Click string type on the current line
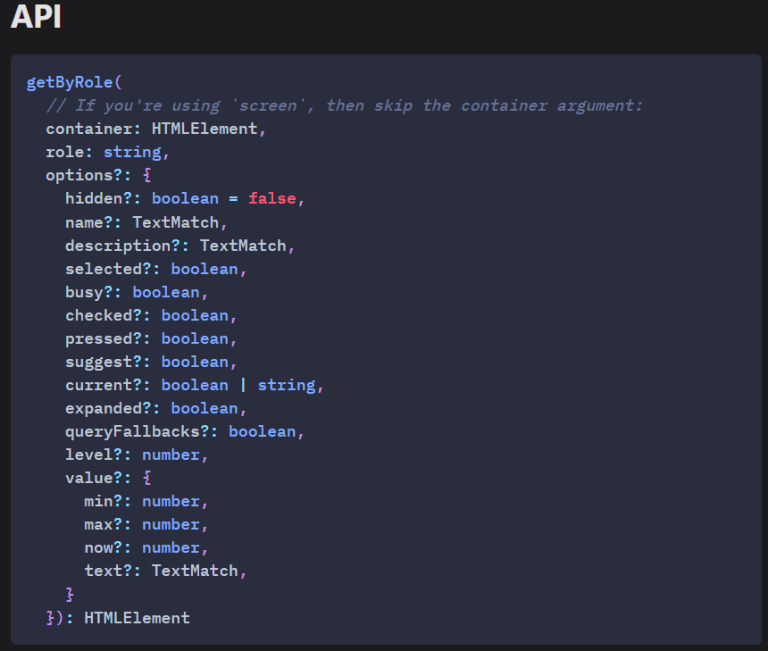 coord(287,386)
